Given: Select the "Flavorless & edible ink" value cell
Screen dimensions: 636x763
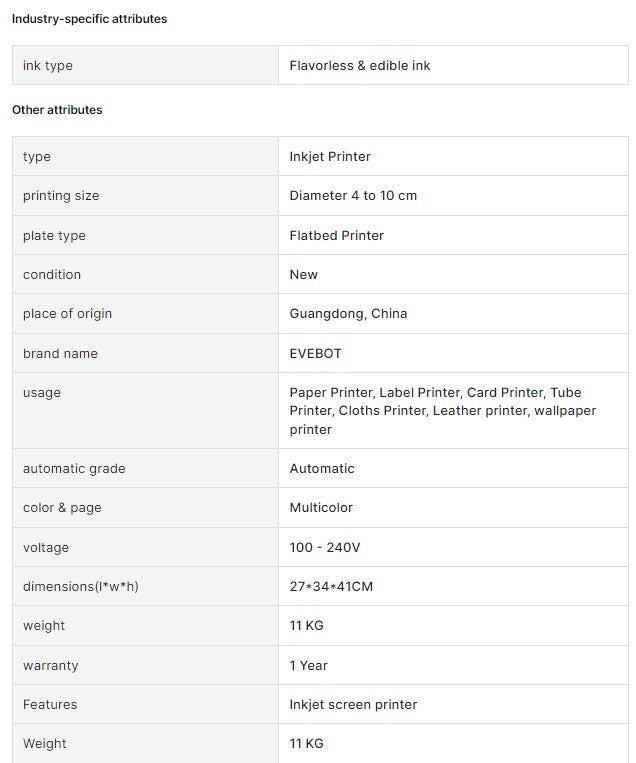Looking at the screenshot, I should 360,66.
